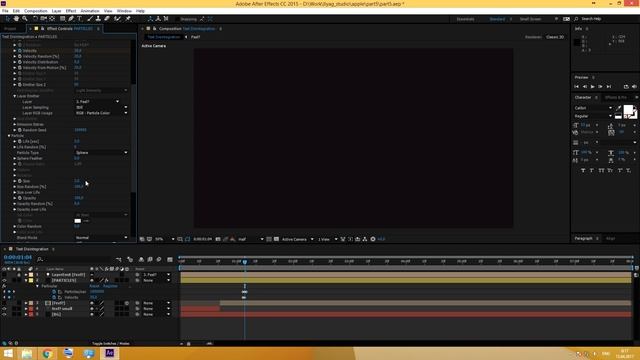Play the preview in the Preview panel
640x360 pixels.
(x=592, y=87)
